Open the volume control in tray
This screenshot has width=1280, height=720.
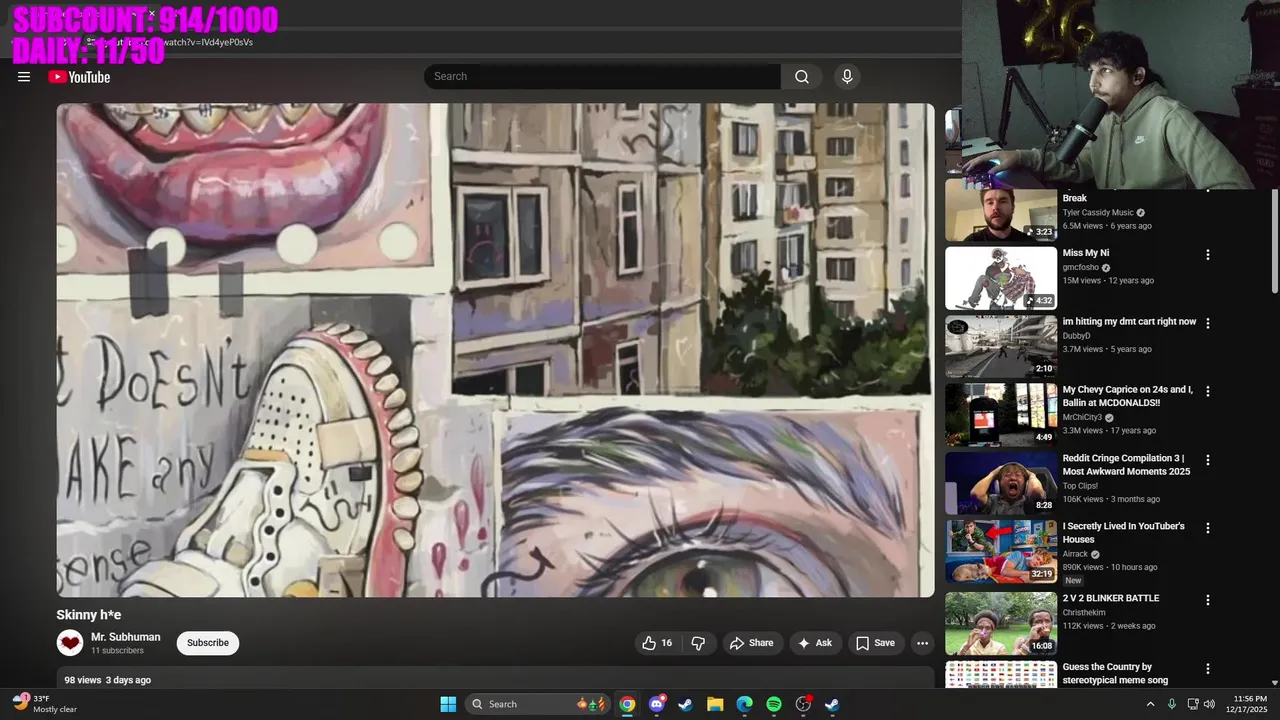pos(1209,704)
